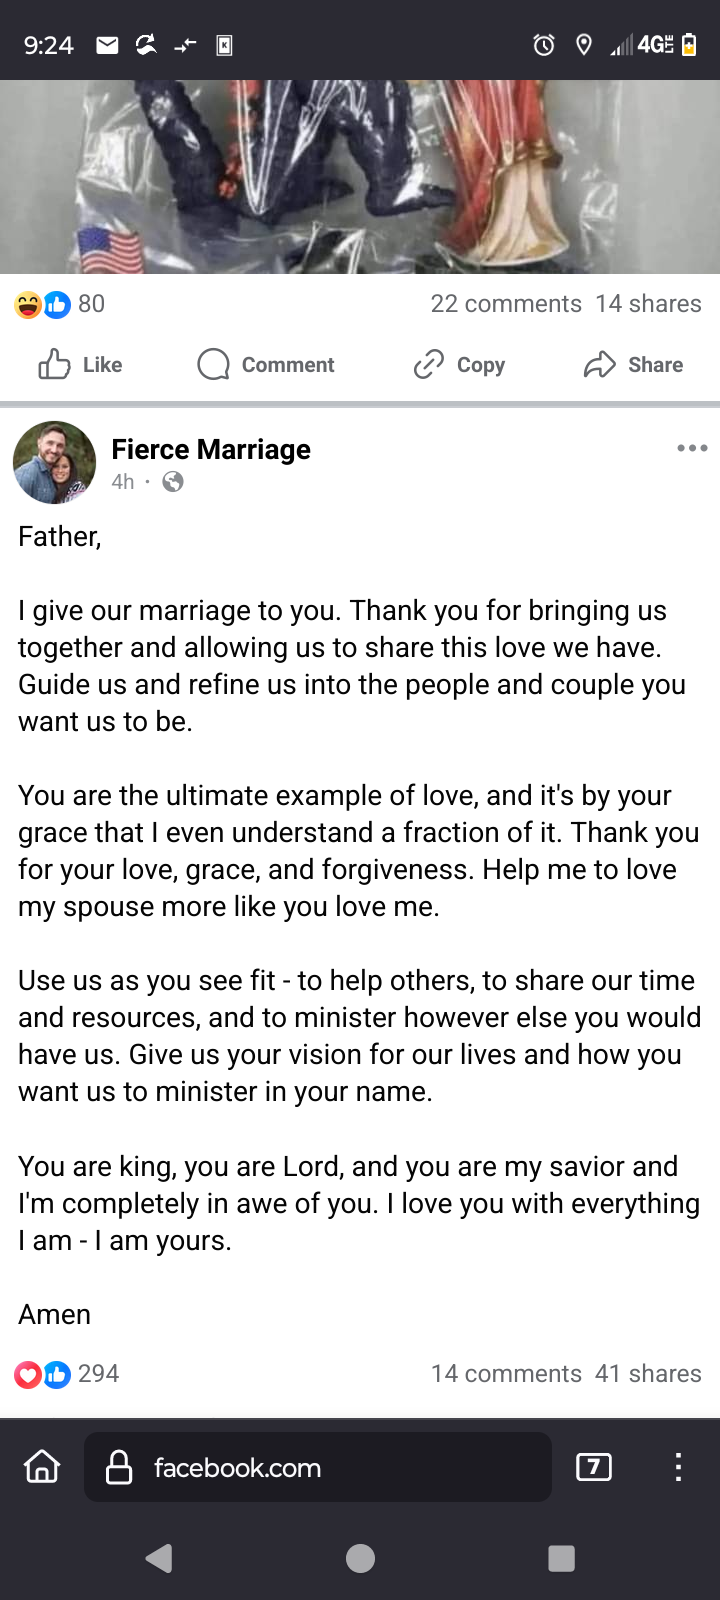
Task: Tap the browser home icon
Action: coord(42,1467)
